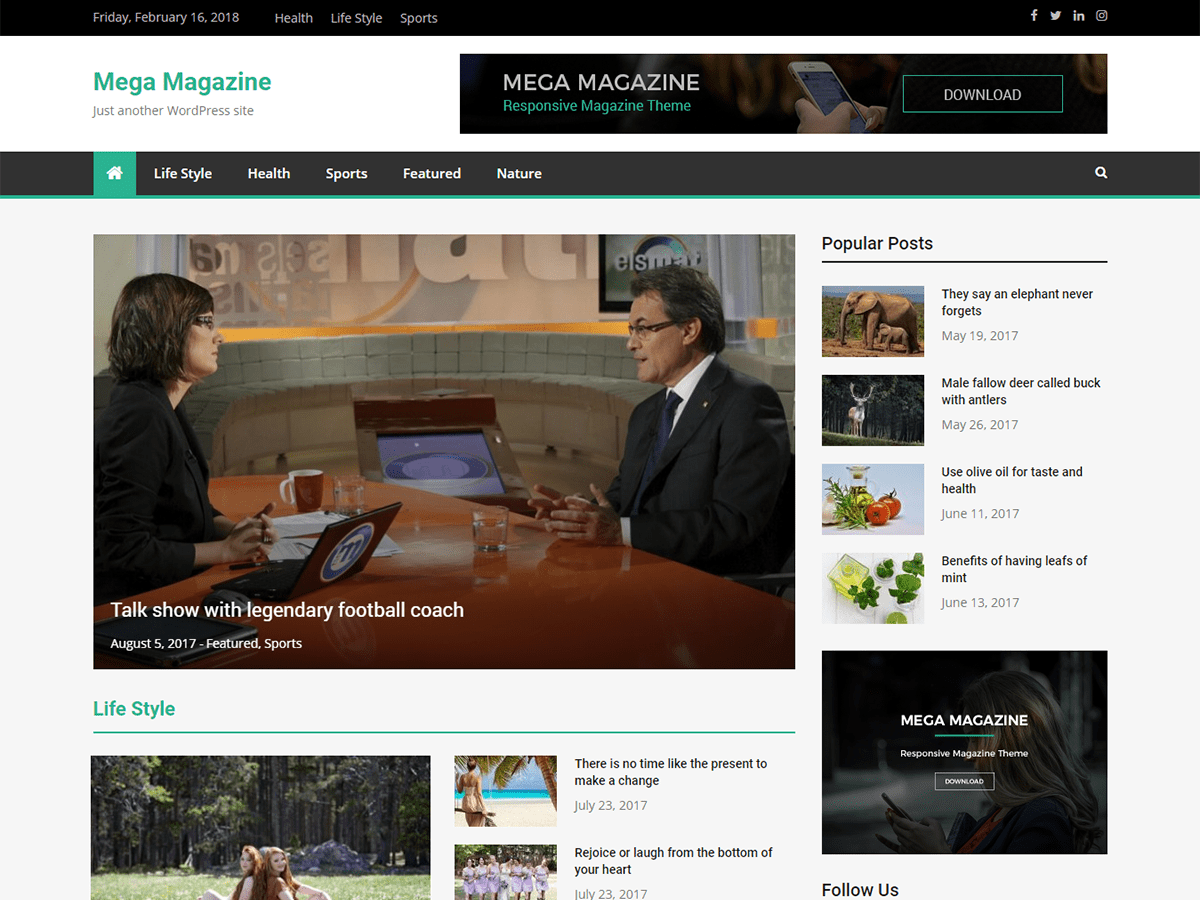Image resolution: width=1200 pixels, height=900 pixels.
Task: Go to Sports in main navigation
Action: click(346, 173)
